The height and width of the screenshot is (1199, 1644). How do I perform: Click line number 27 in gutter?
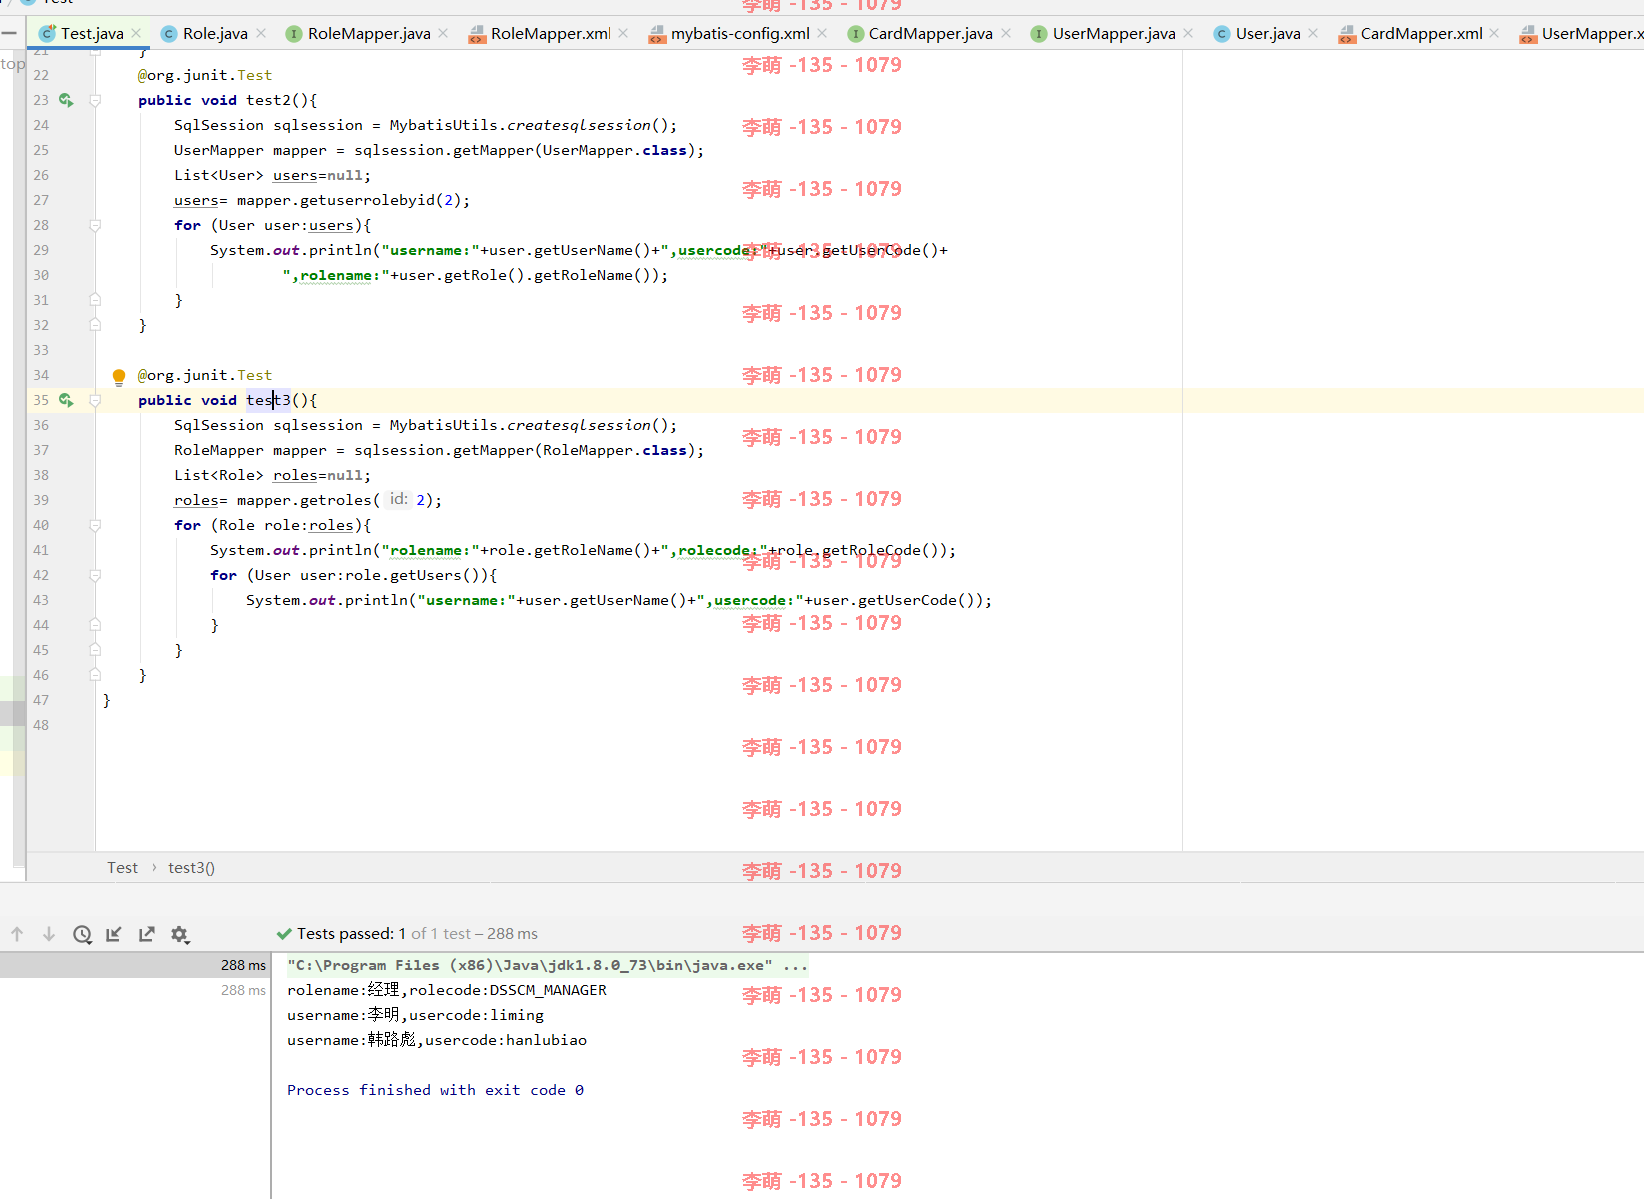[41, 200]
